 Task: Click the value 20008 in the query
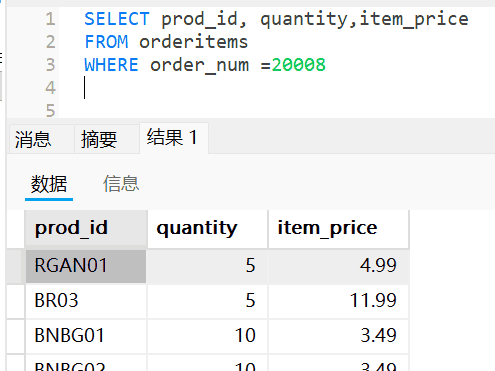299,65
